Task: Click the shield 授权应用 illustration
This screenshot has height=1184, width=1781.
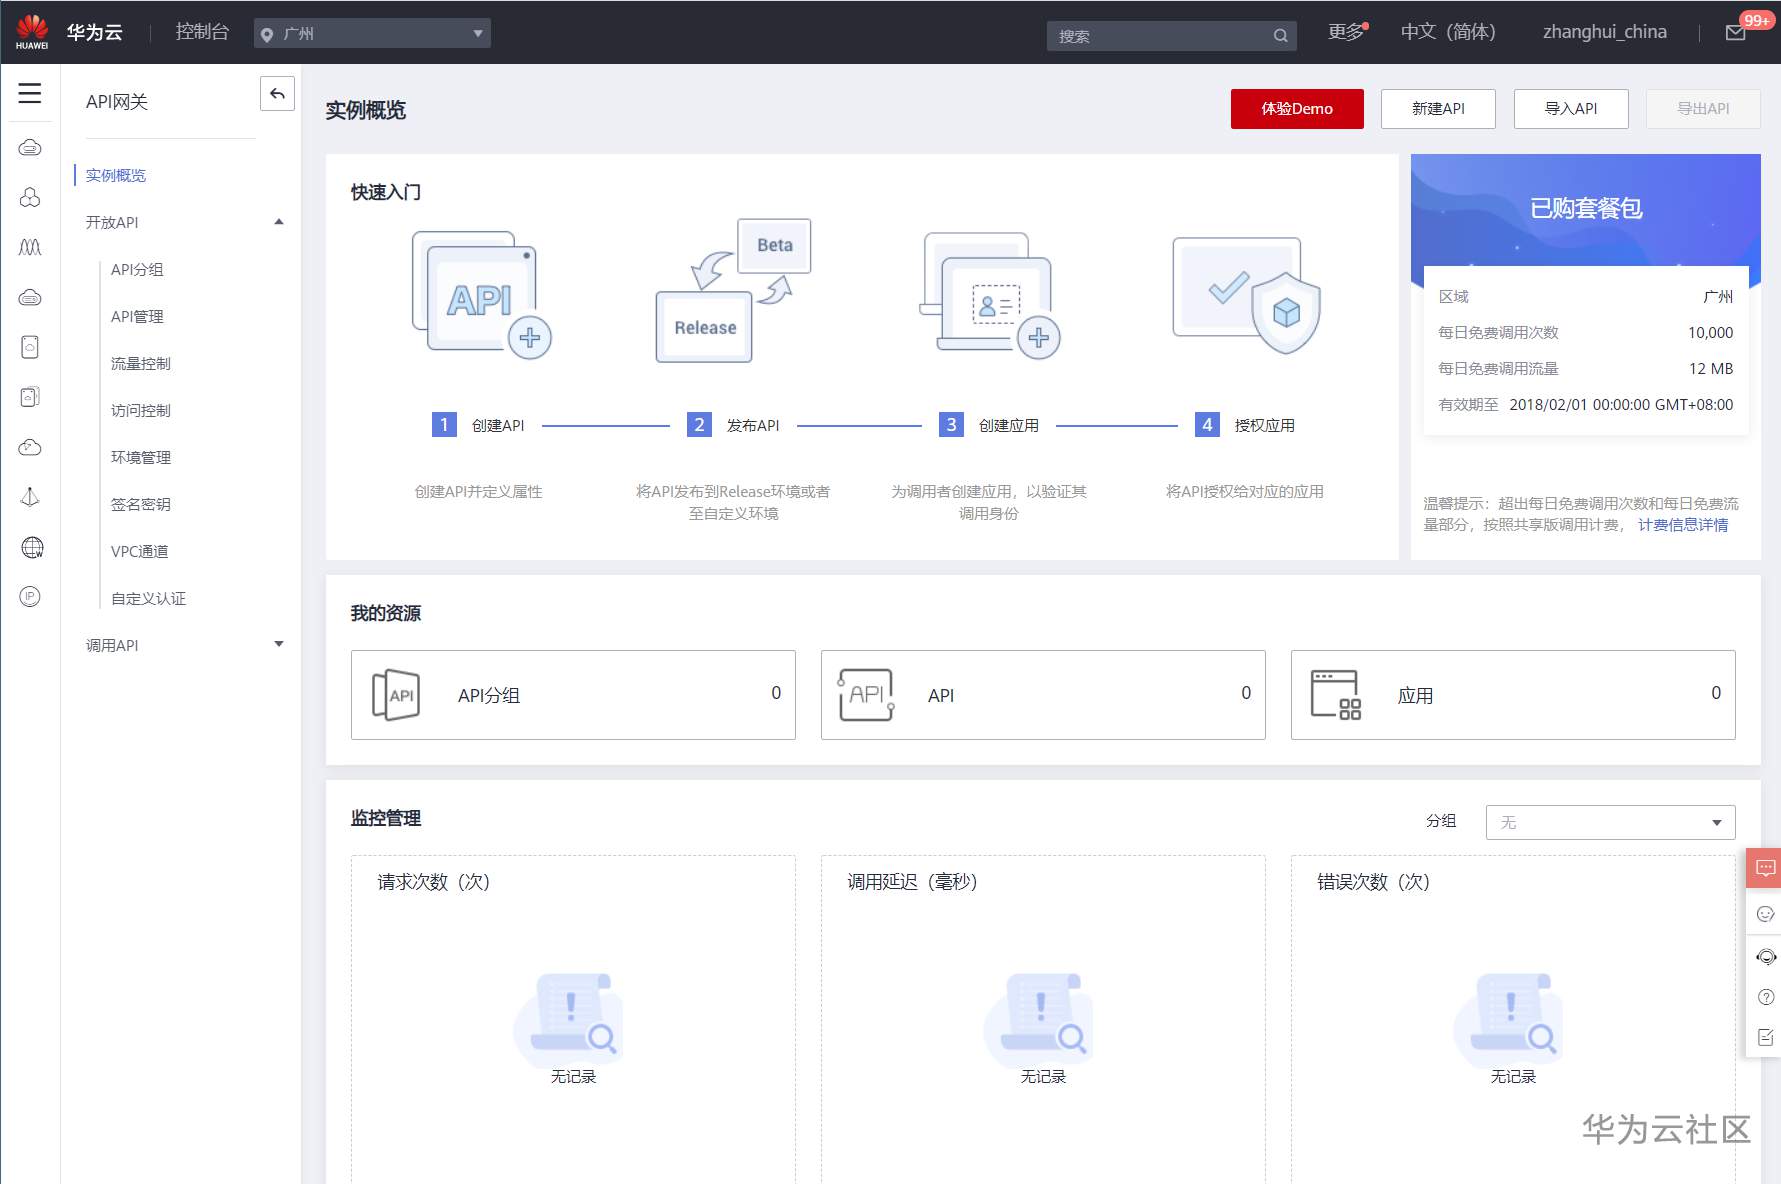Action: pyautogui.click(x=1246, y=295)
